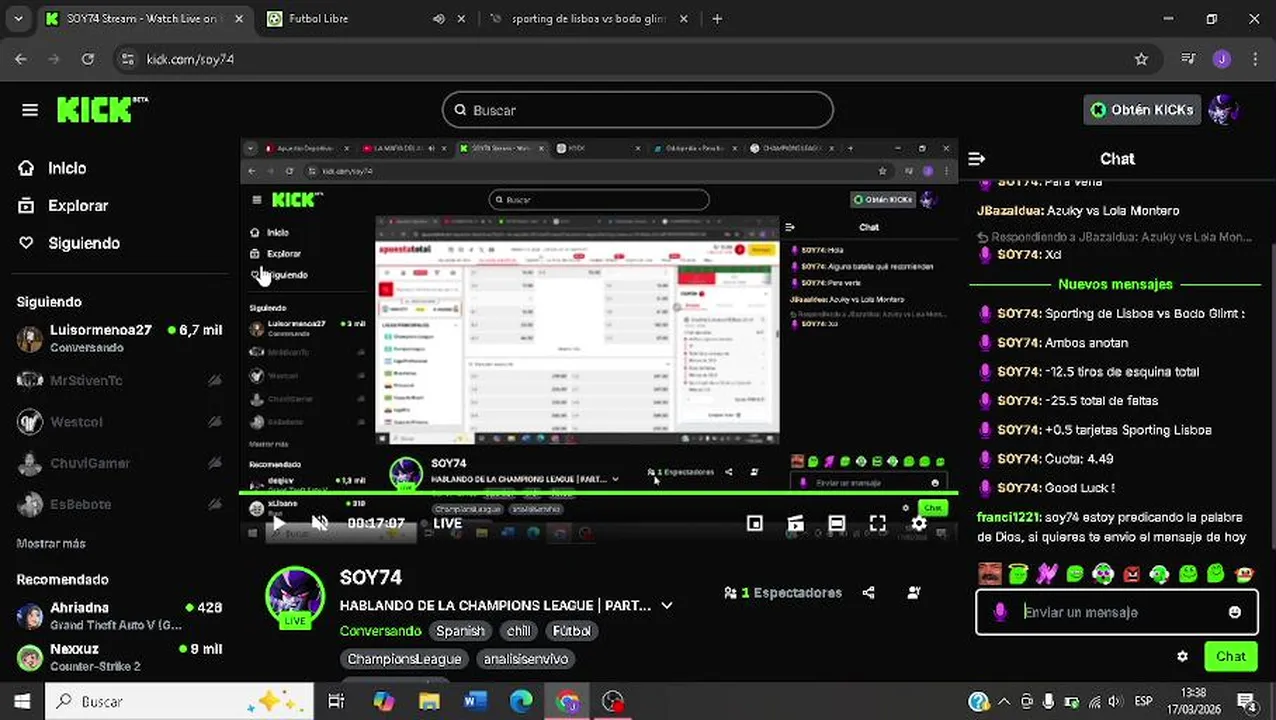This screenshot has height=720, width=1276.
Task: Insert the purple scribble emote
Action: [1046, 573]
